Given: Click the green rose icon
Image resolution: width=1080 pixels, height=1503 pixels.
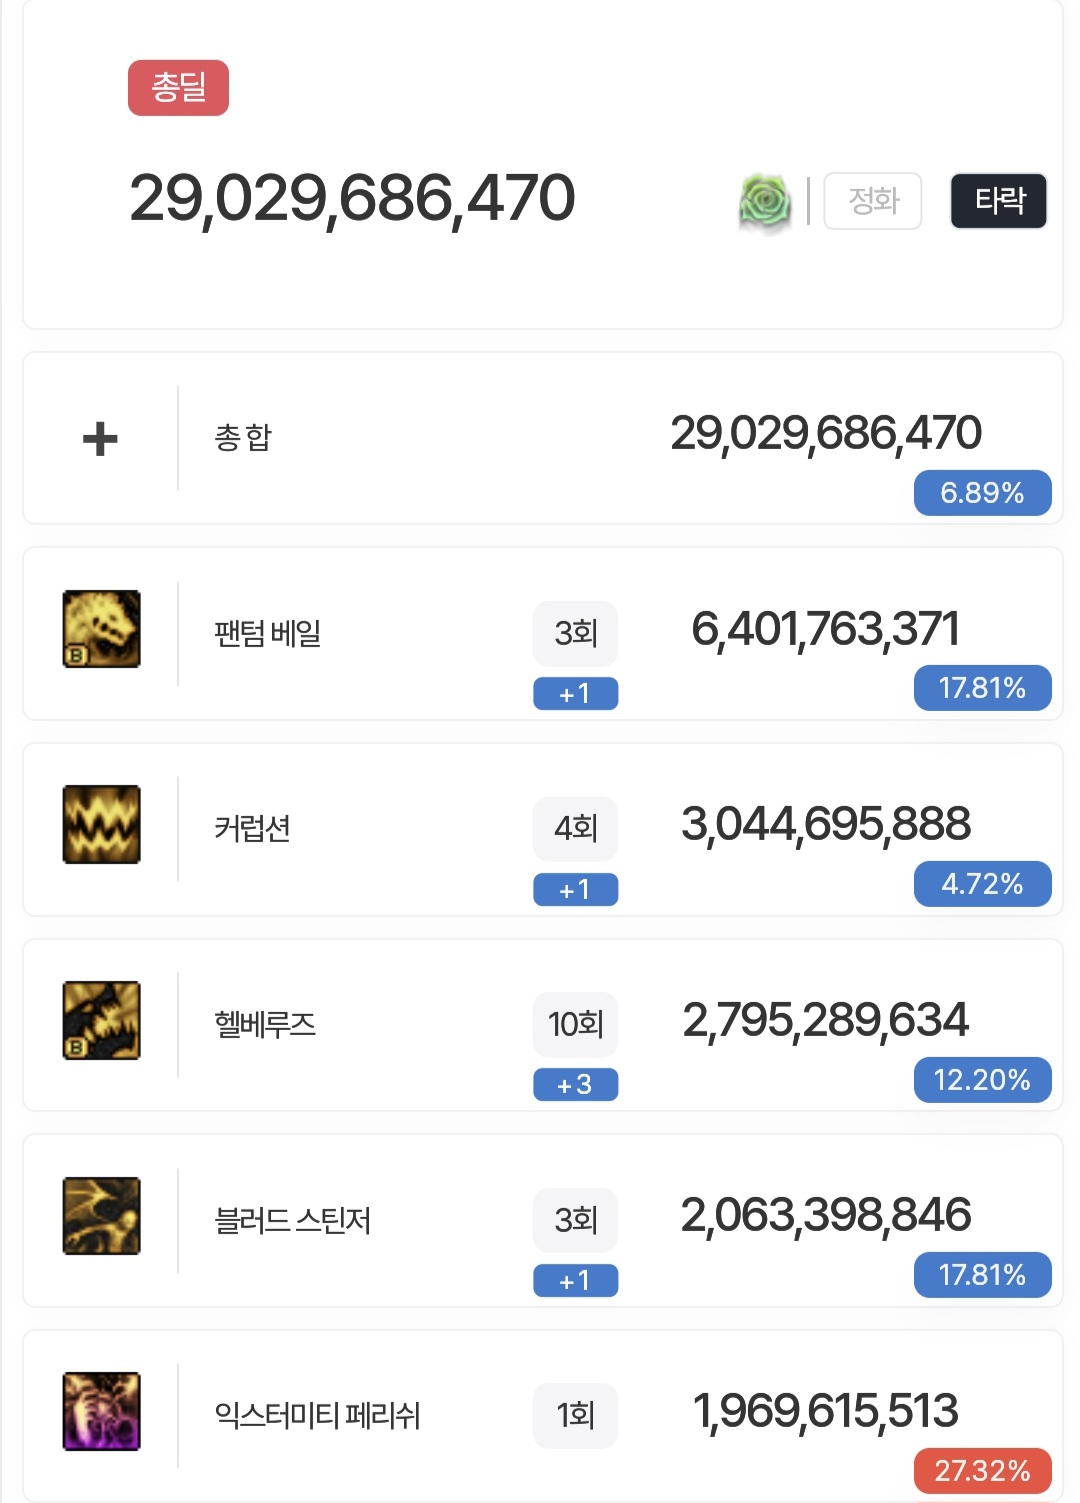Looking at the screenshot, I should [x=765, y=201].
